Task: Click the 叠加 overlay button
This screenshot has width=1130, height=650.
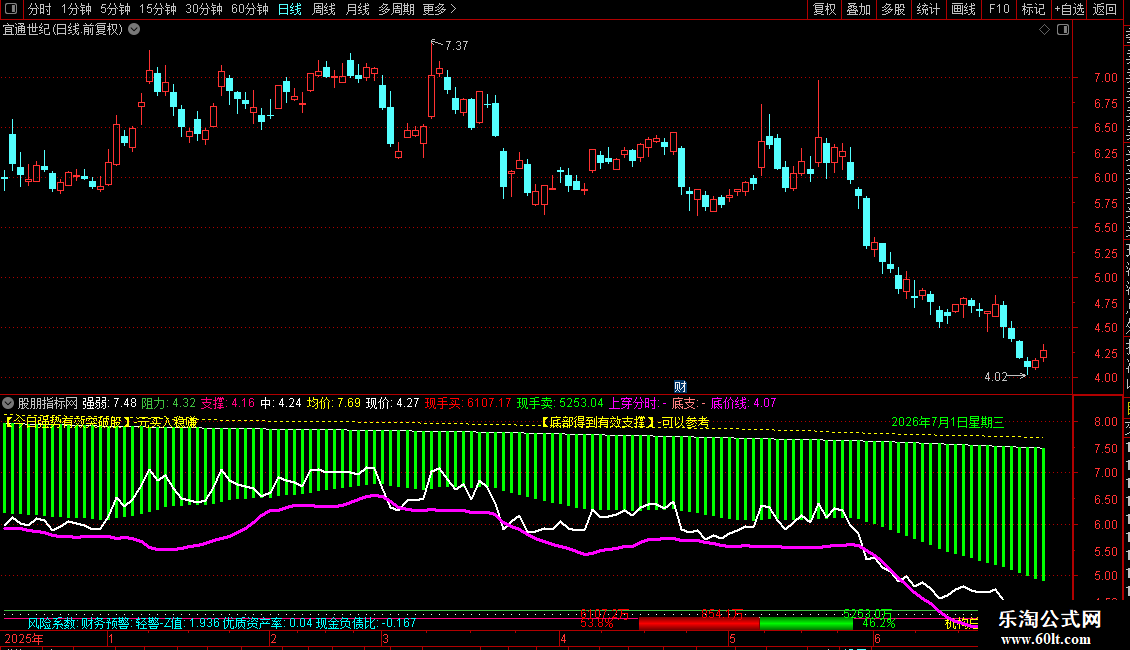Action: pos(858,9)
